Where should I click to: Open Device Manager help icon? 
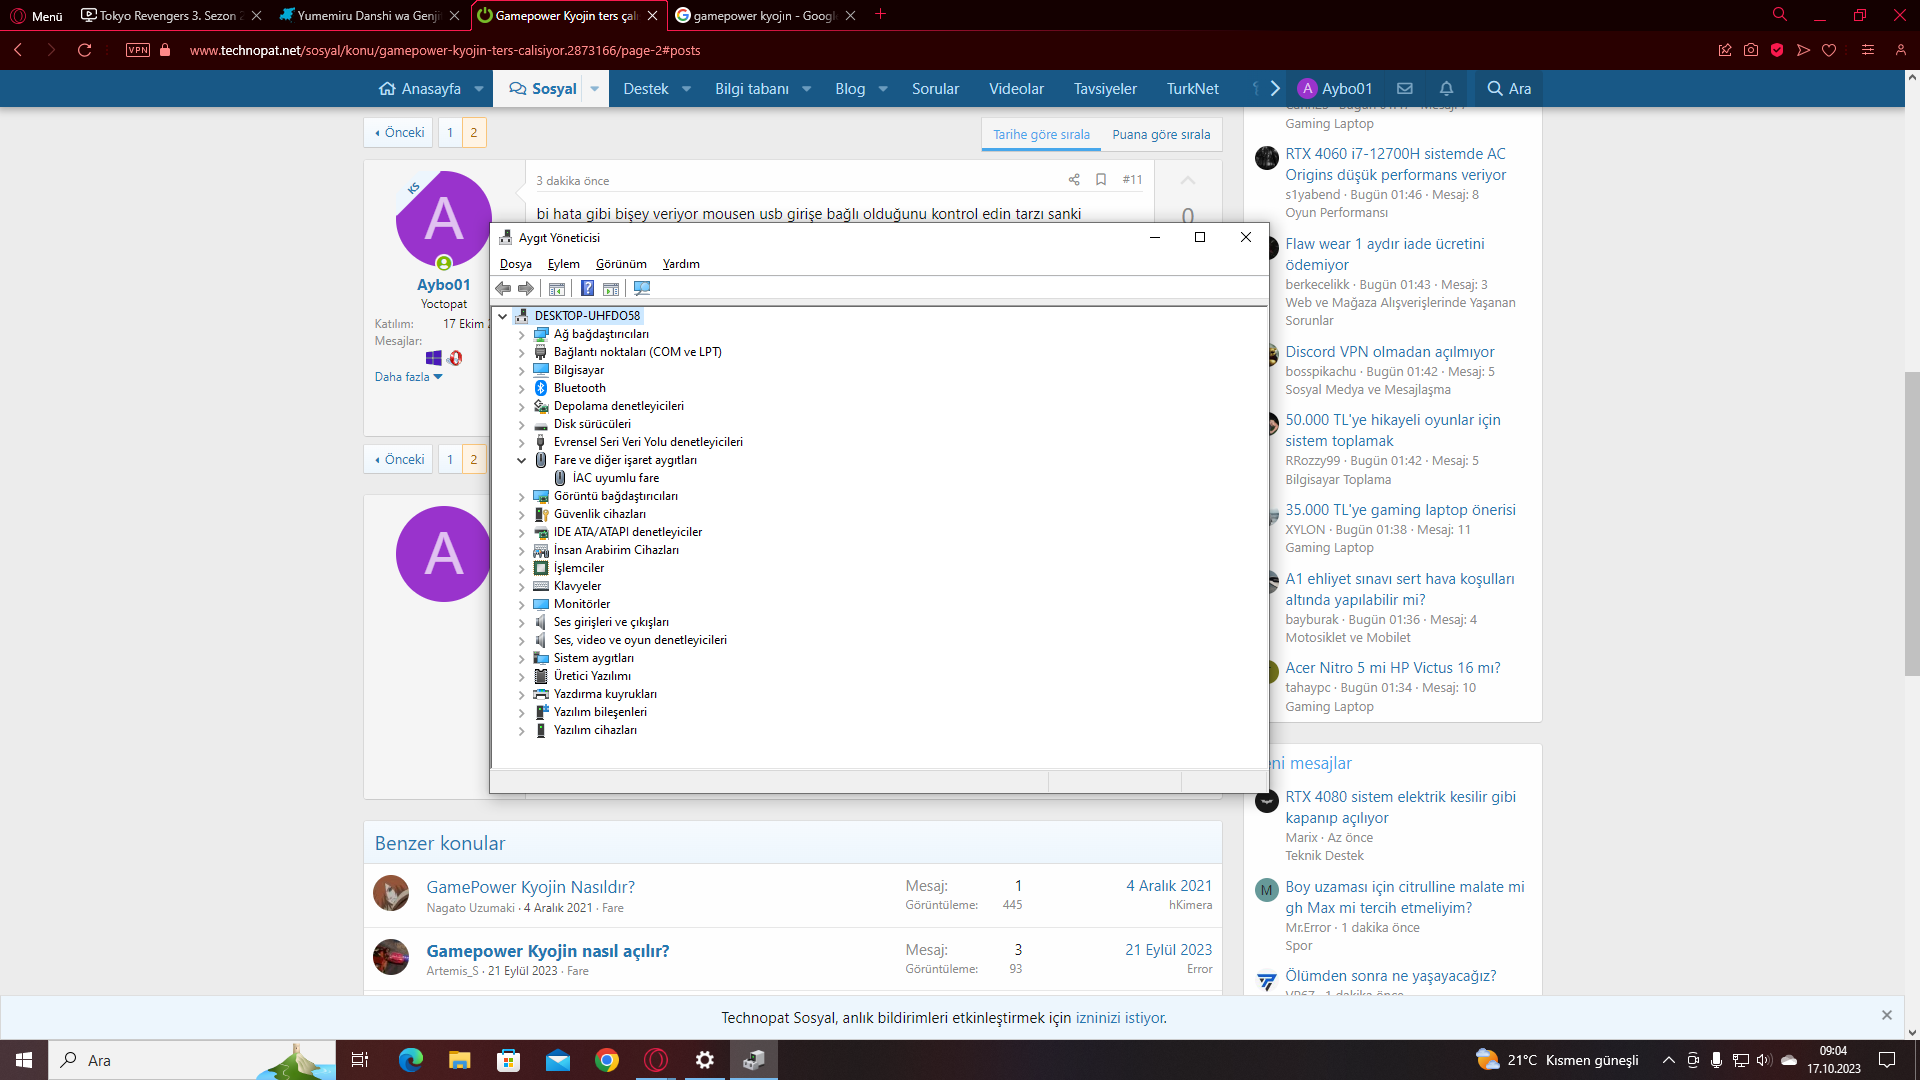pos(587,288)
